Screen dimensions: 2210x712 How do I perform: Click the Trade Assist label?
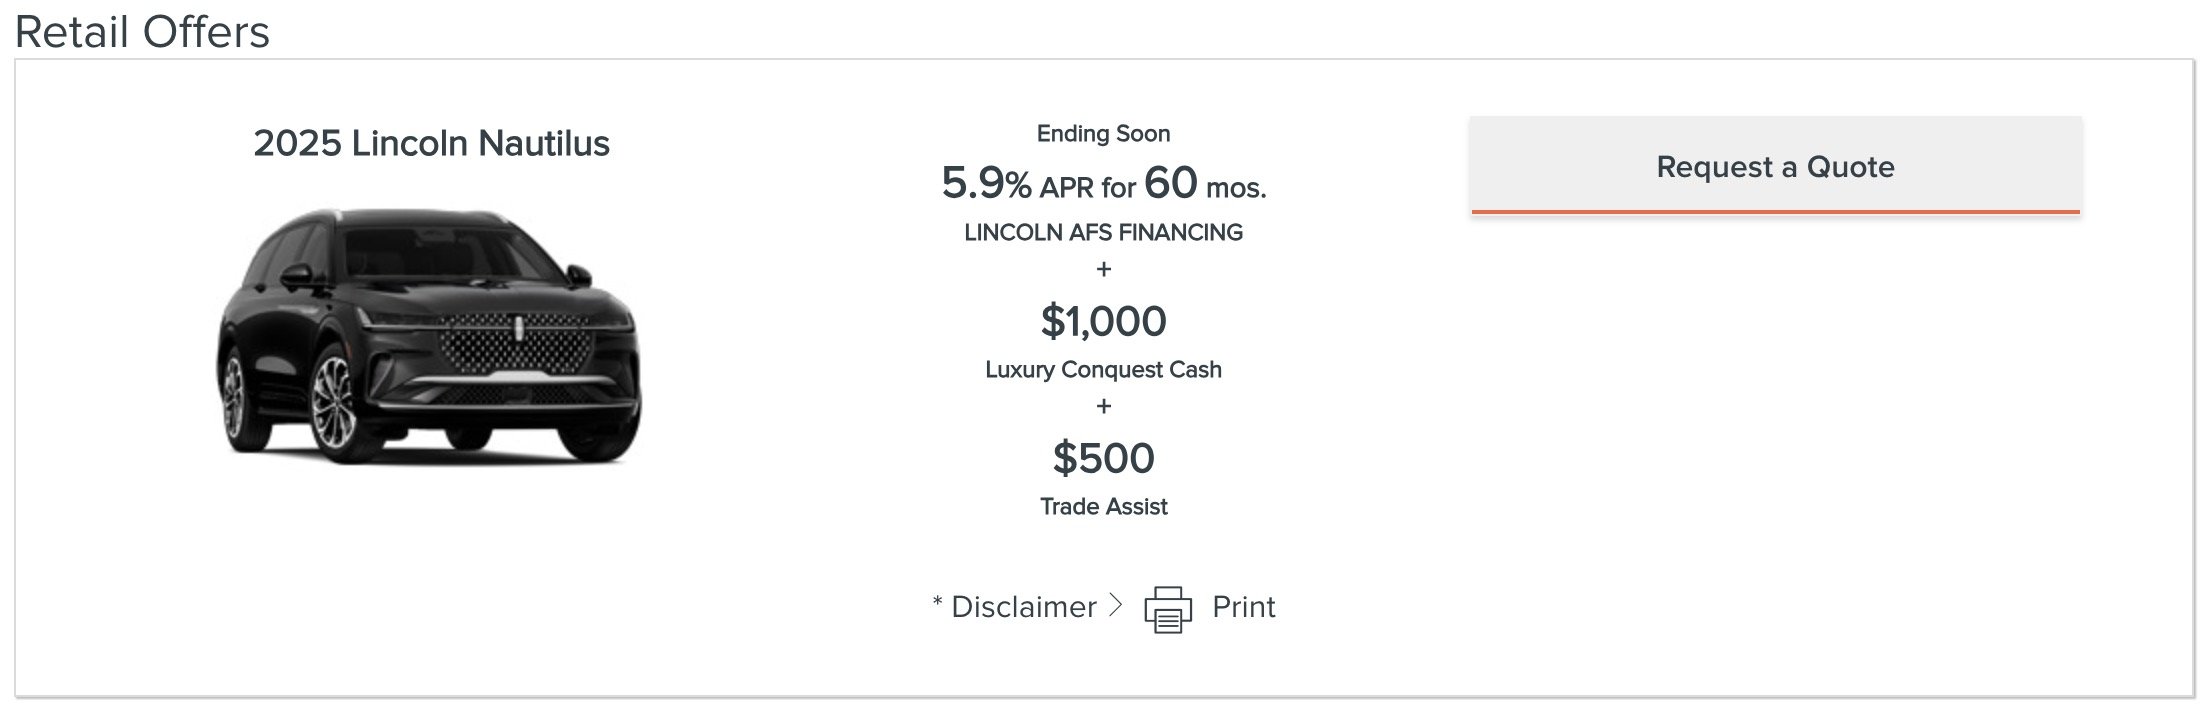tap(1103, 506)
